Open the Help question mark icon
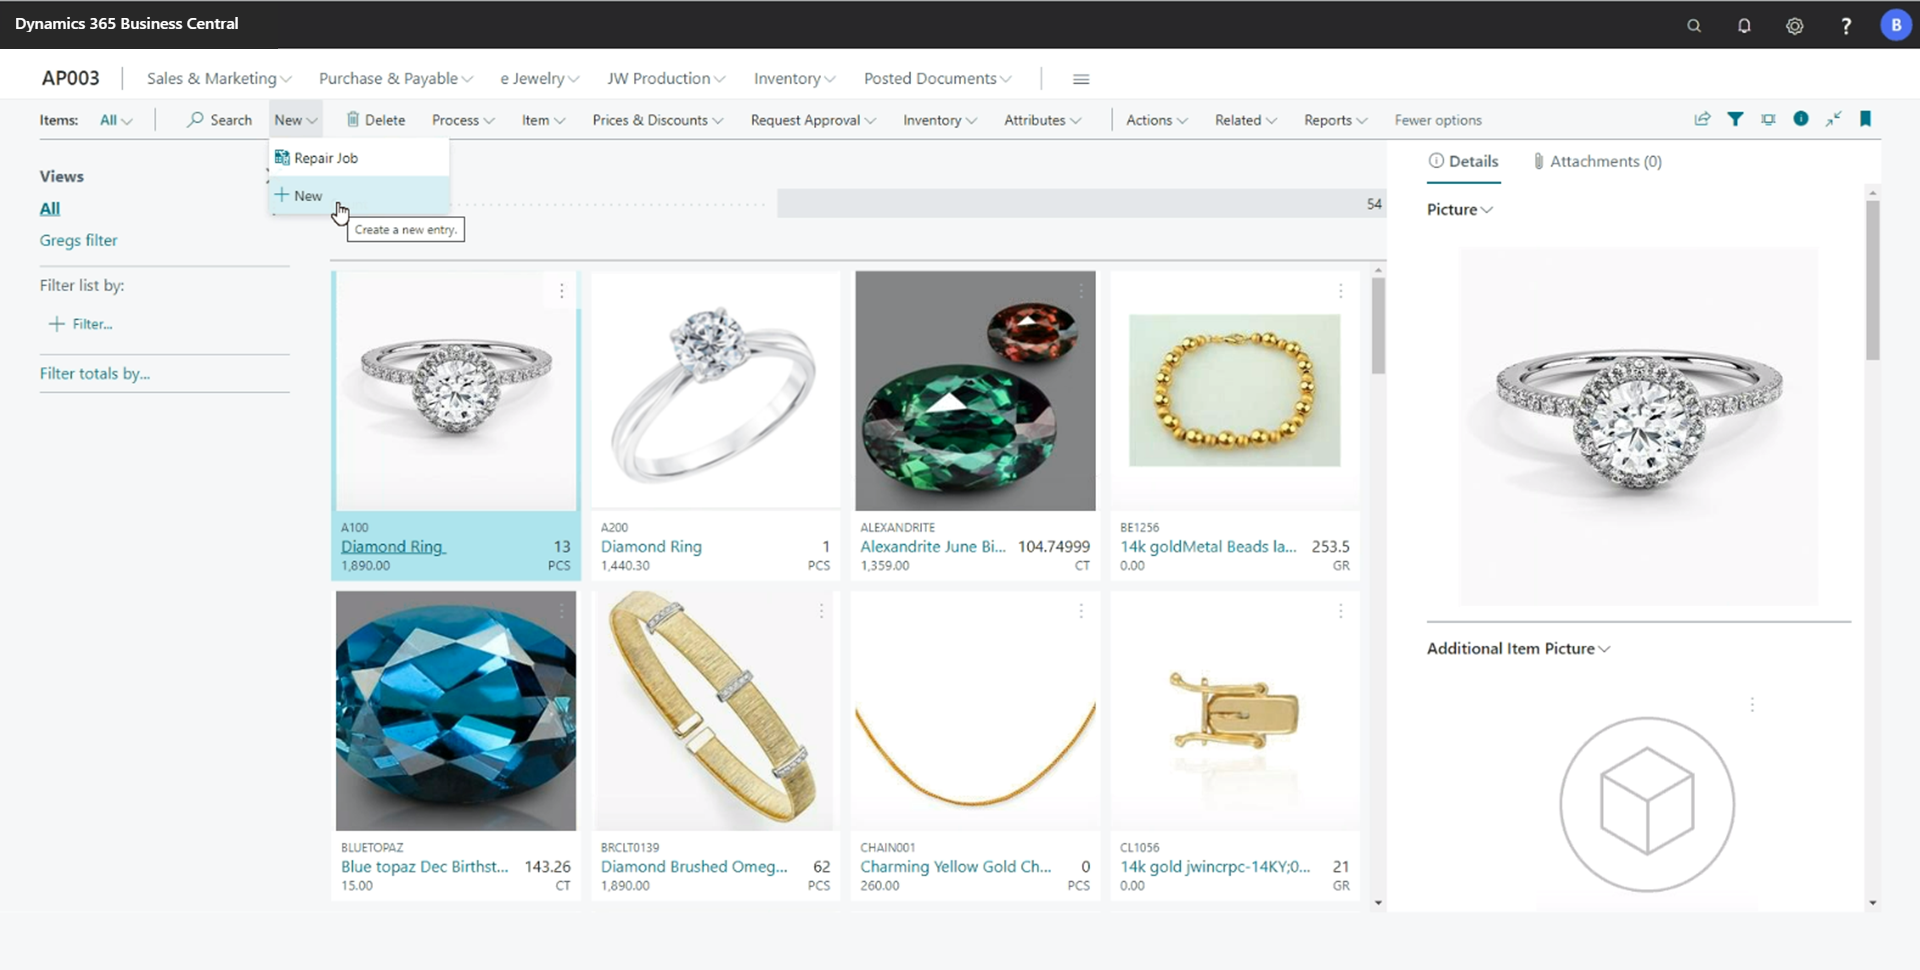 click(1847, 25)
